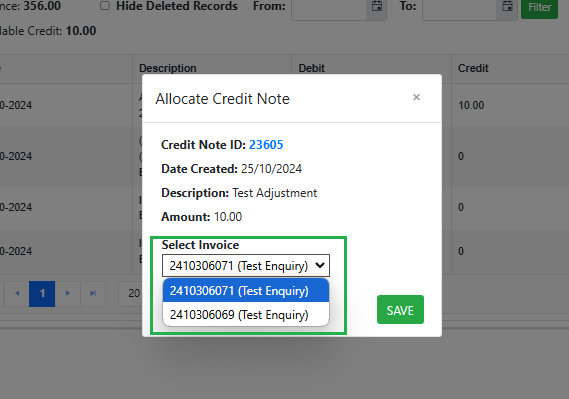
Task: Select page 1 in the pager
Action: click(x=42, y=293)
